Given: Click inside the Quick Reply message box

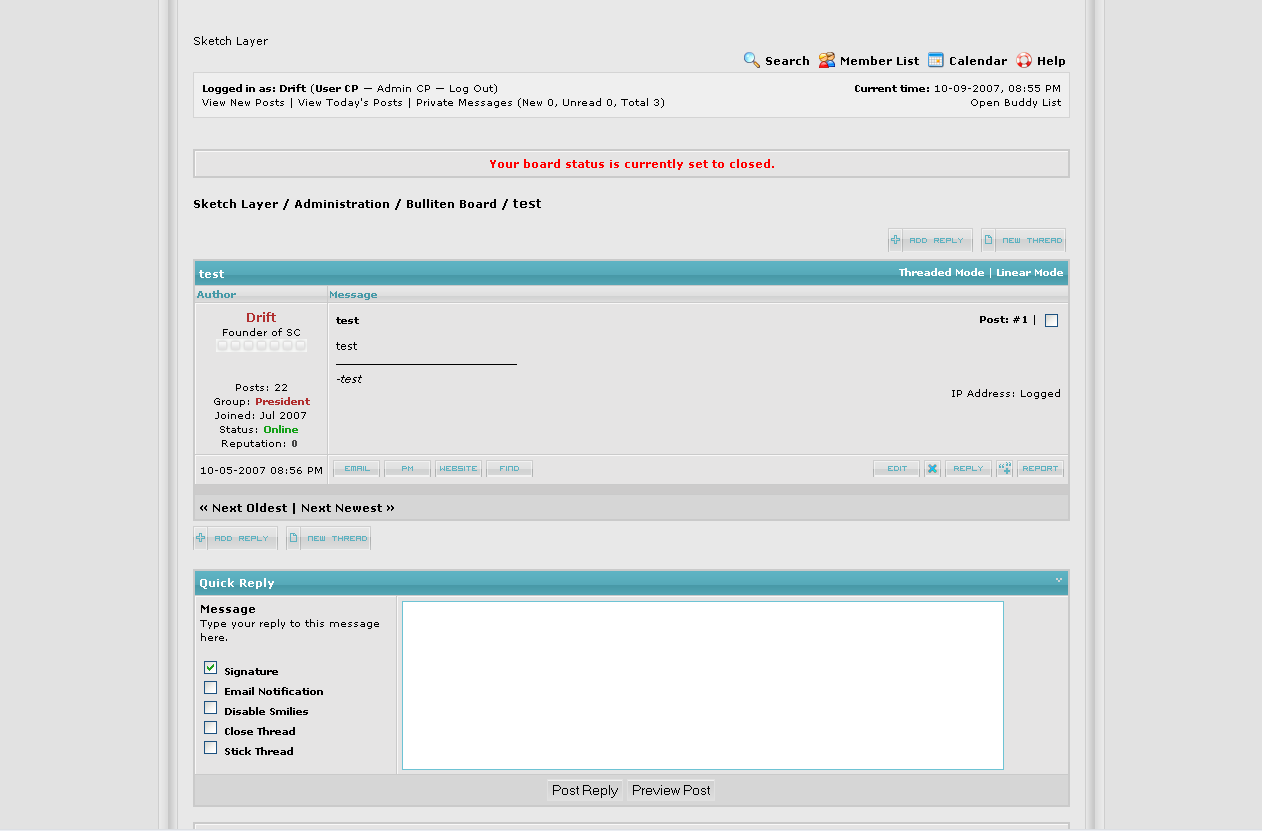Looking at the screenshot, I should point(702,685).
